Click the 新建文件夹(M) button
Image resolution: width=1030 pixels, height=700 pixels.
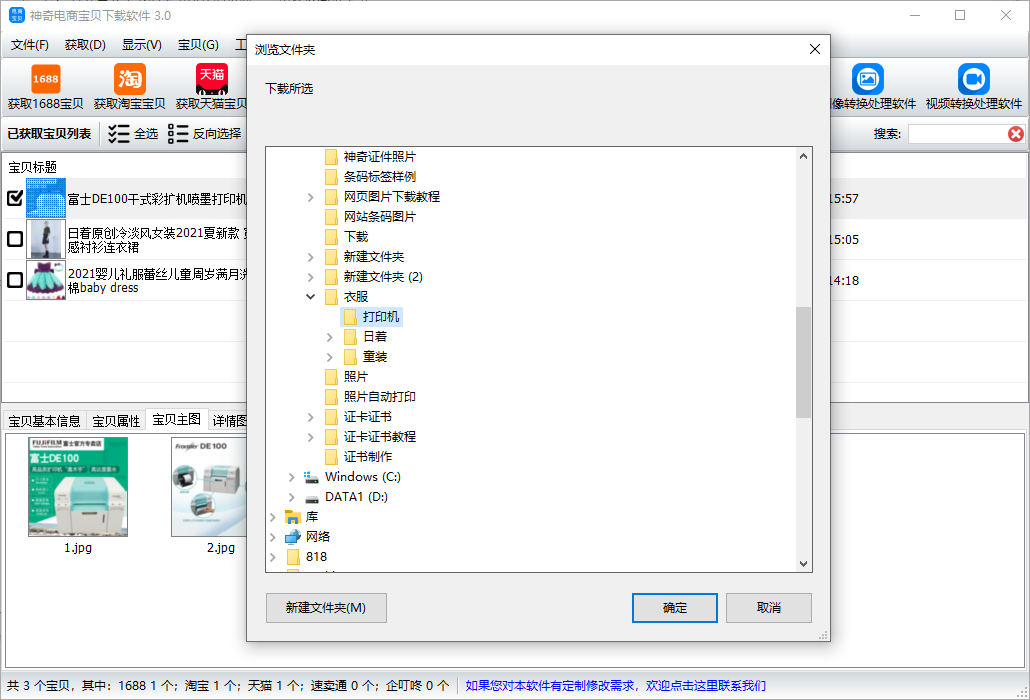pyautogui.click(x=326, y=608)
